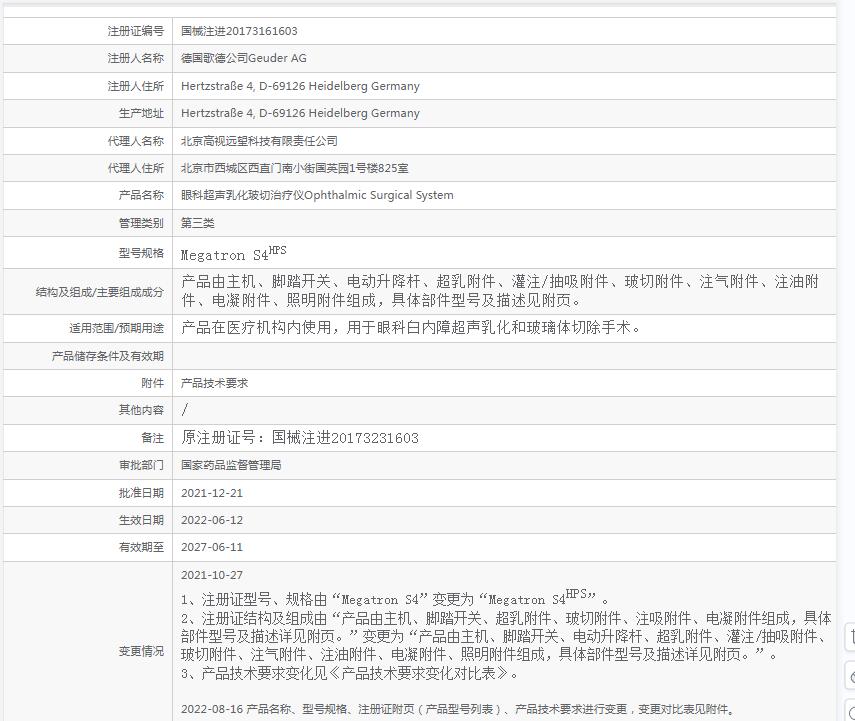
Task: Select the 备注 label
Action: point(152,438)
